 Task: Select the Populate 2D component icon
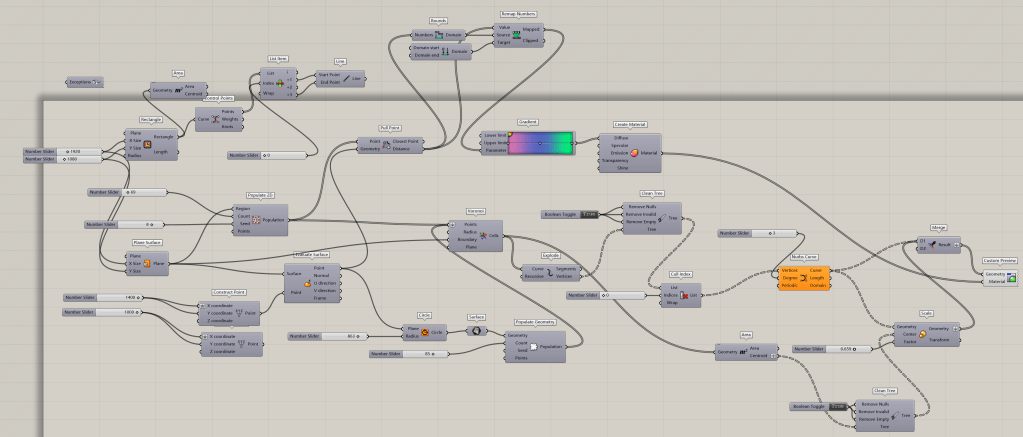(x=254, y=219)
